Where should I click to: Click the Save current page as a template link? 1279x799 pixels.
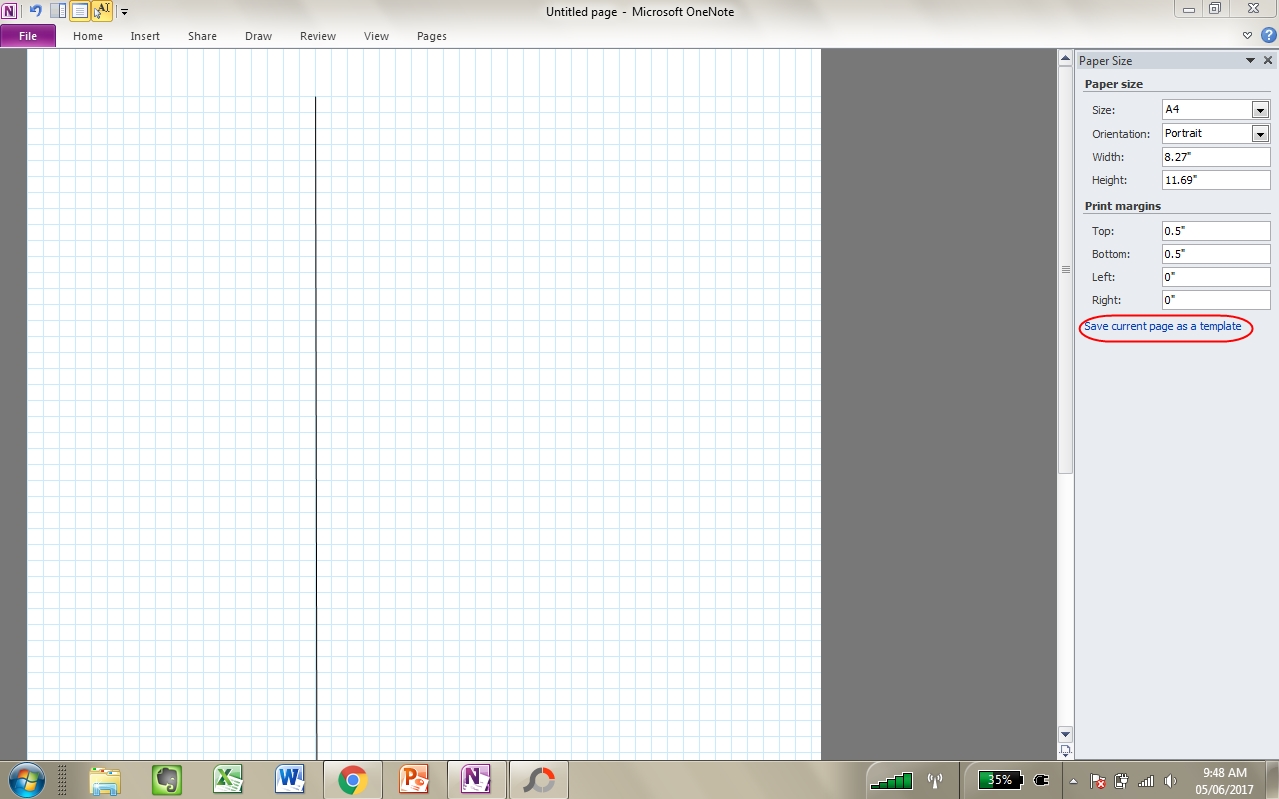pos(1165,326)
